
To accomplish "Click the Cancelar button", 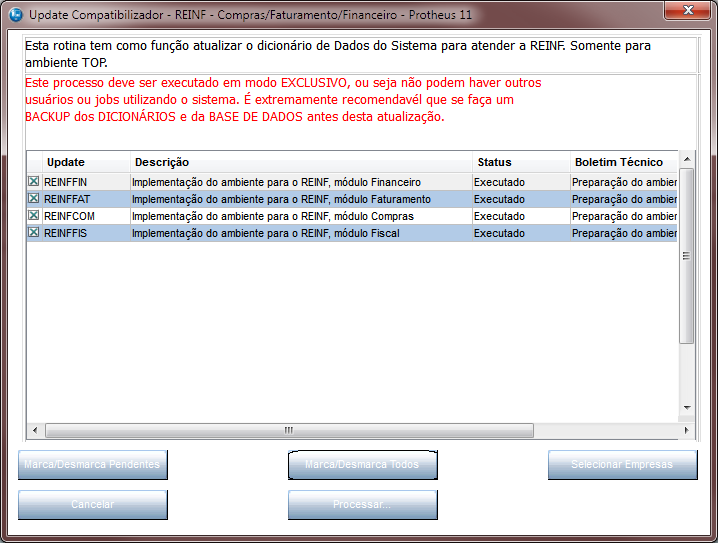I will point(92,504).
